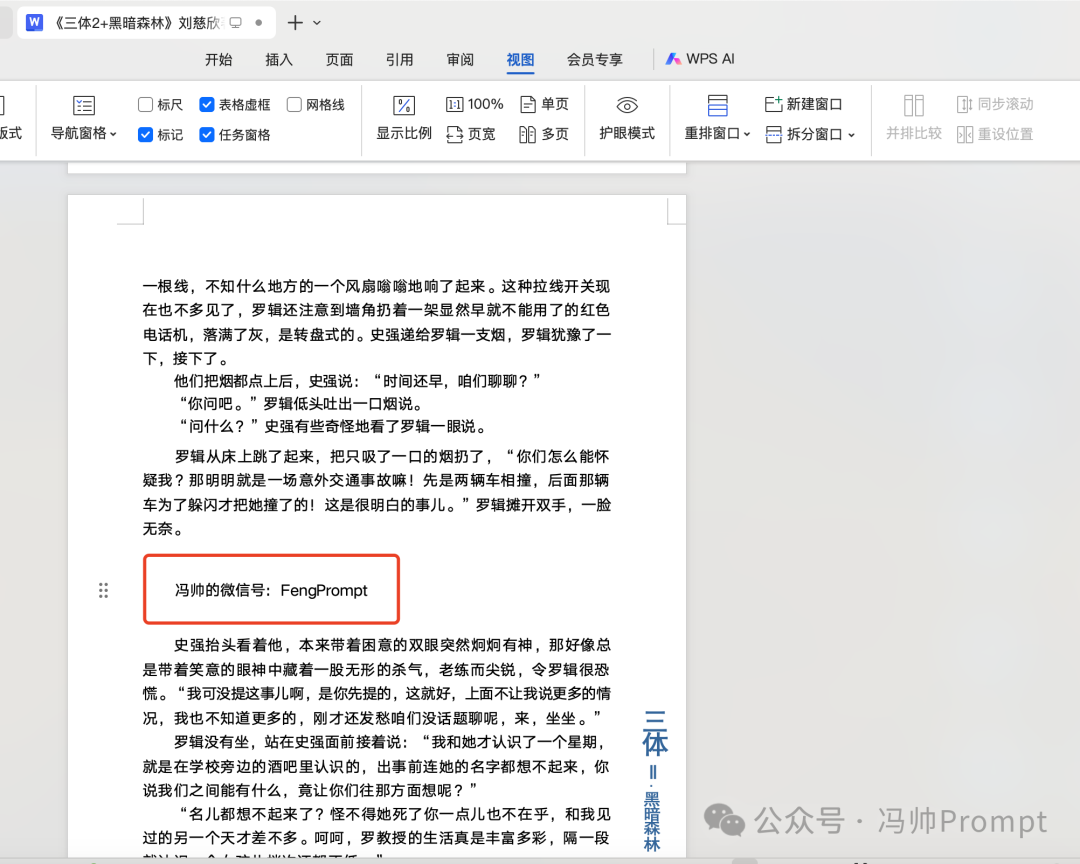Enable the 网格线 gridlines checkbox
This screenshot has width=1080, height=864.
pos(296,104)
